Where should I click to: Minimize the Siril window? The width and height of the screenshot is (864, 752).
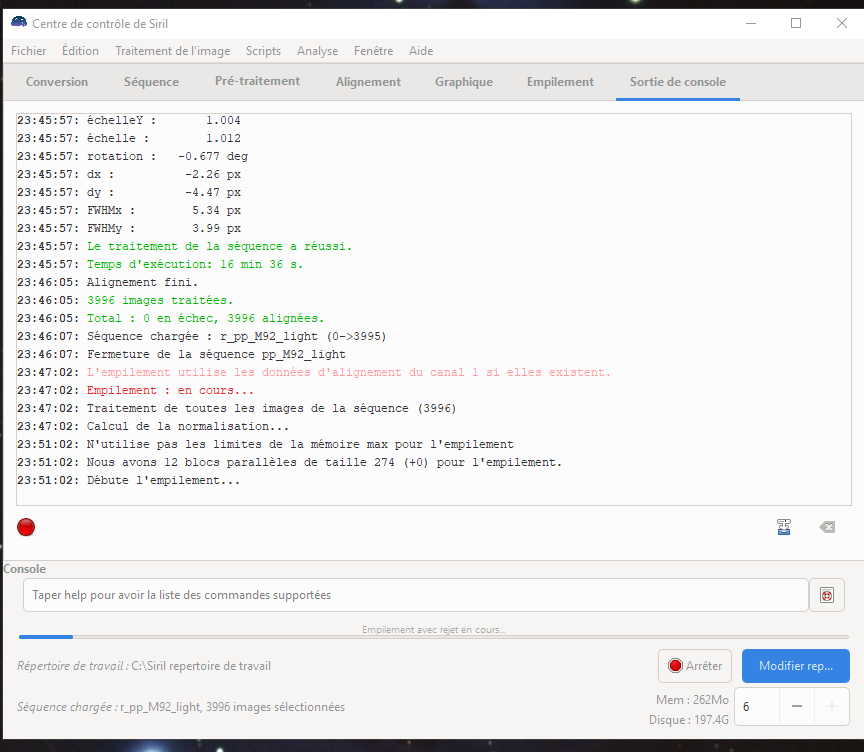(751, 23)
